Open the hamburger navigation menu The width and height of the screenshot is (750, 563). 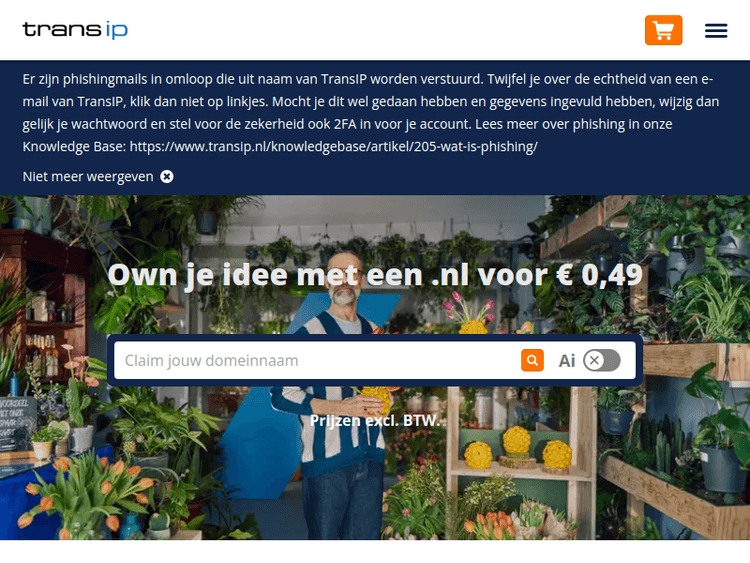716,31
